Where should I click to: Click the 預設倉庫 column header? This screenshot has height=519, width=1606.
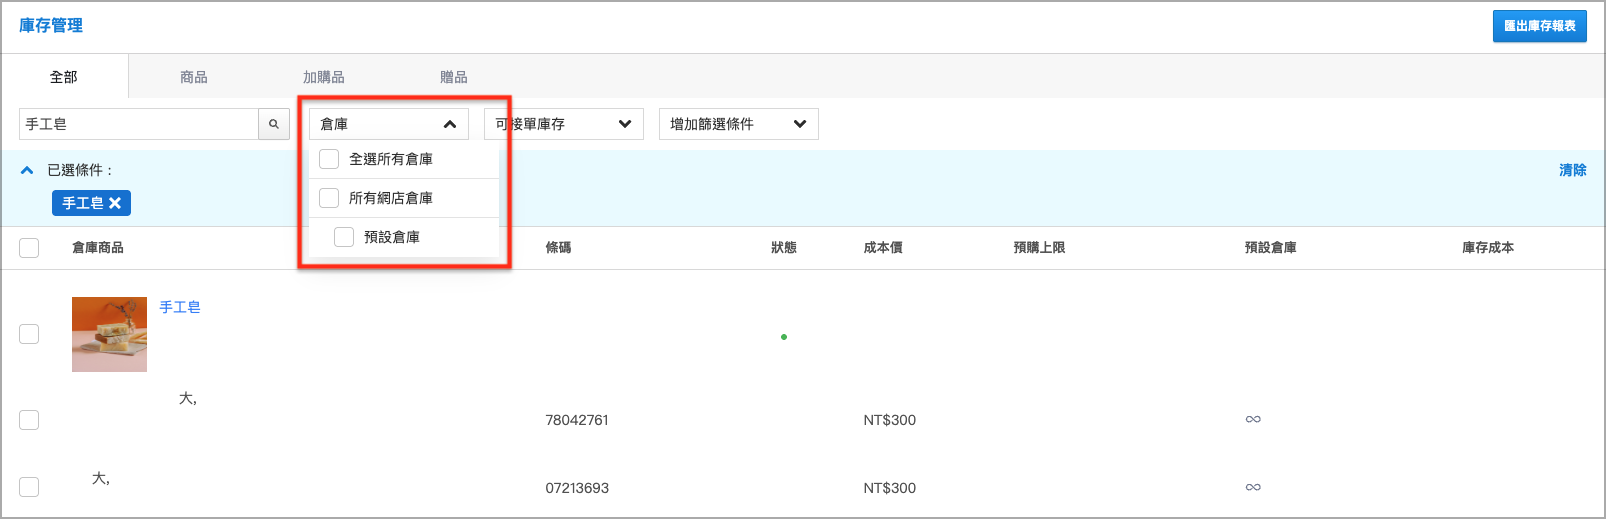pos(1271,248)
